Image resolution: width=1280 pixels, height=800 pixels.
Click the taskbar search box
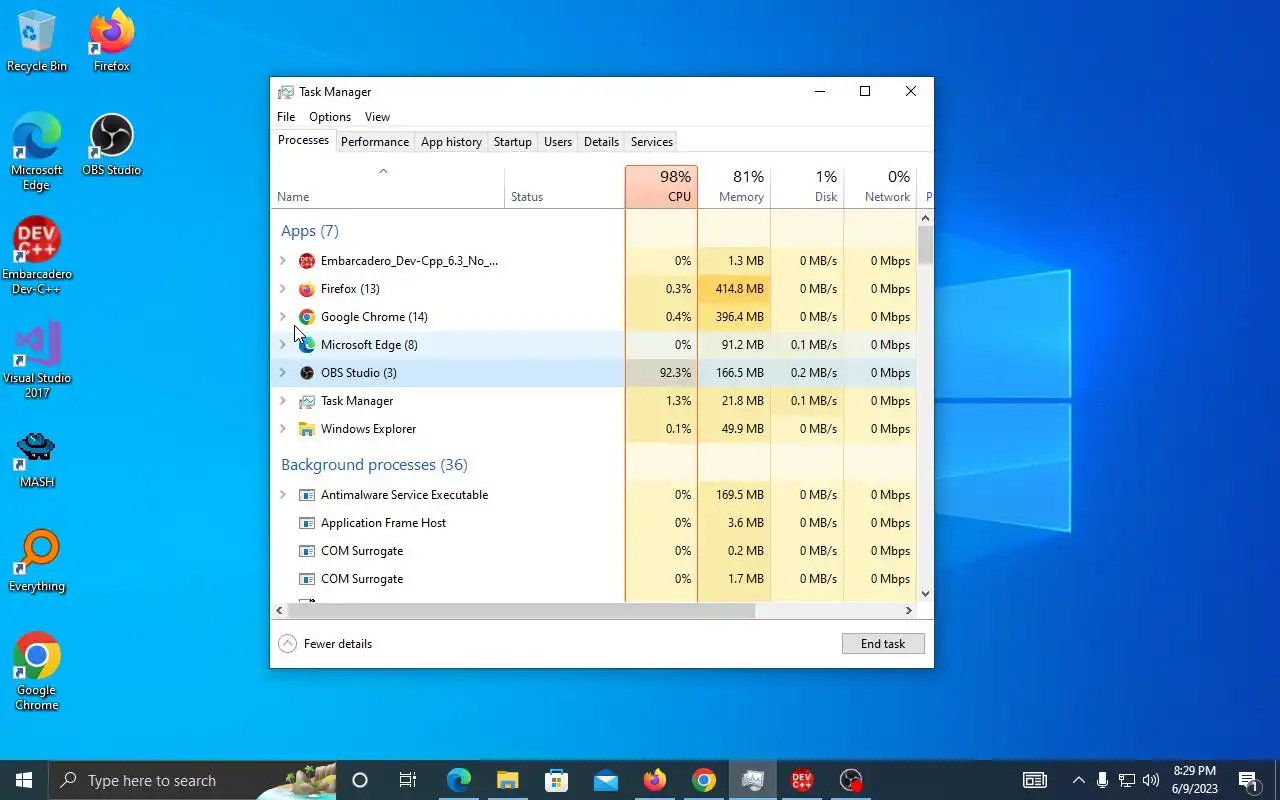point(192,780)
